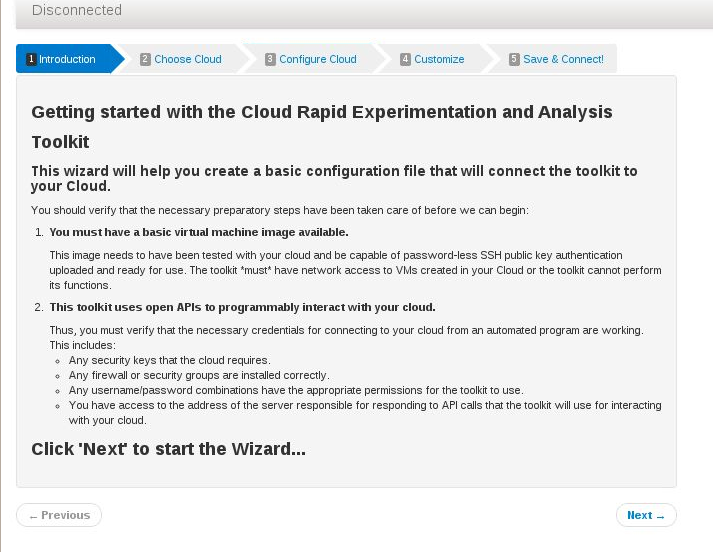The image size is (713, 552).
Task: Click the 'Any security keys' bullet item
Action: [x=170, y=360]
